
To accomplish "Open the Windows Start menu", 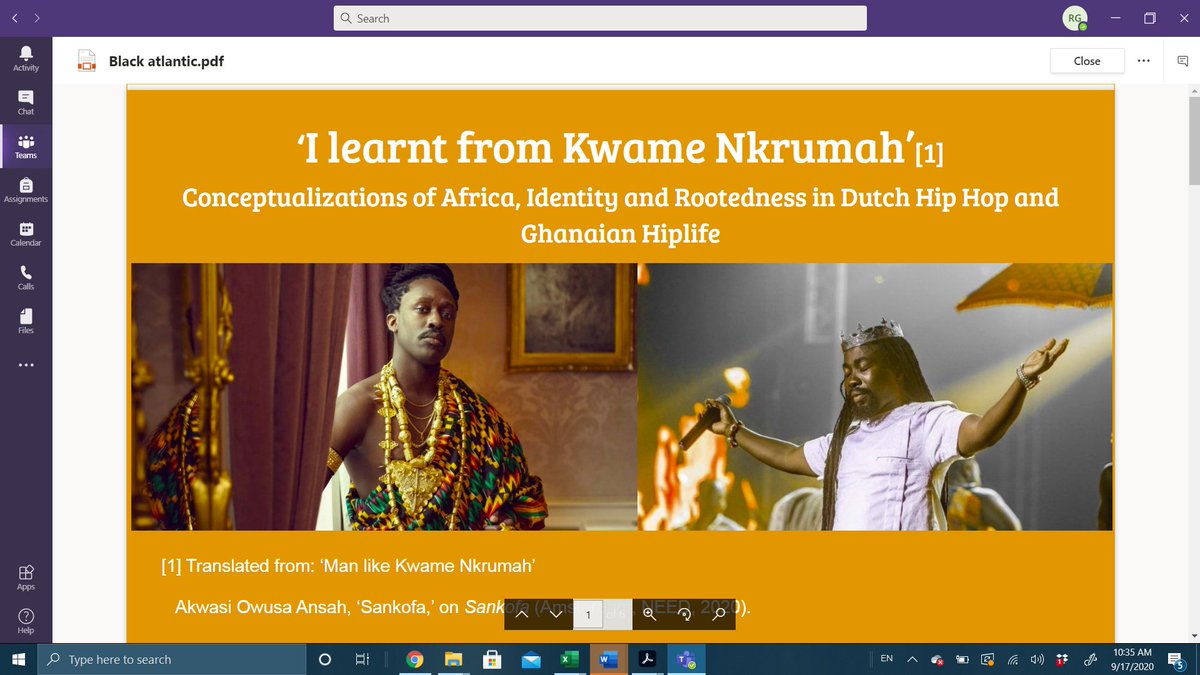I will 18,659.
